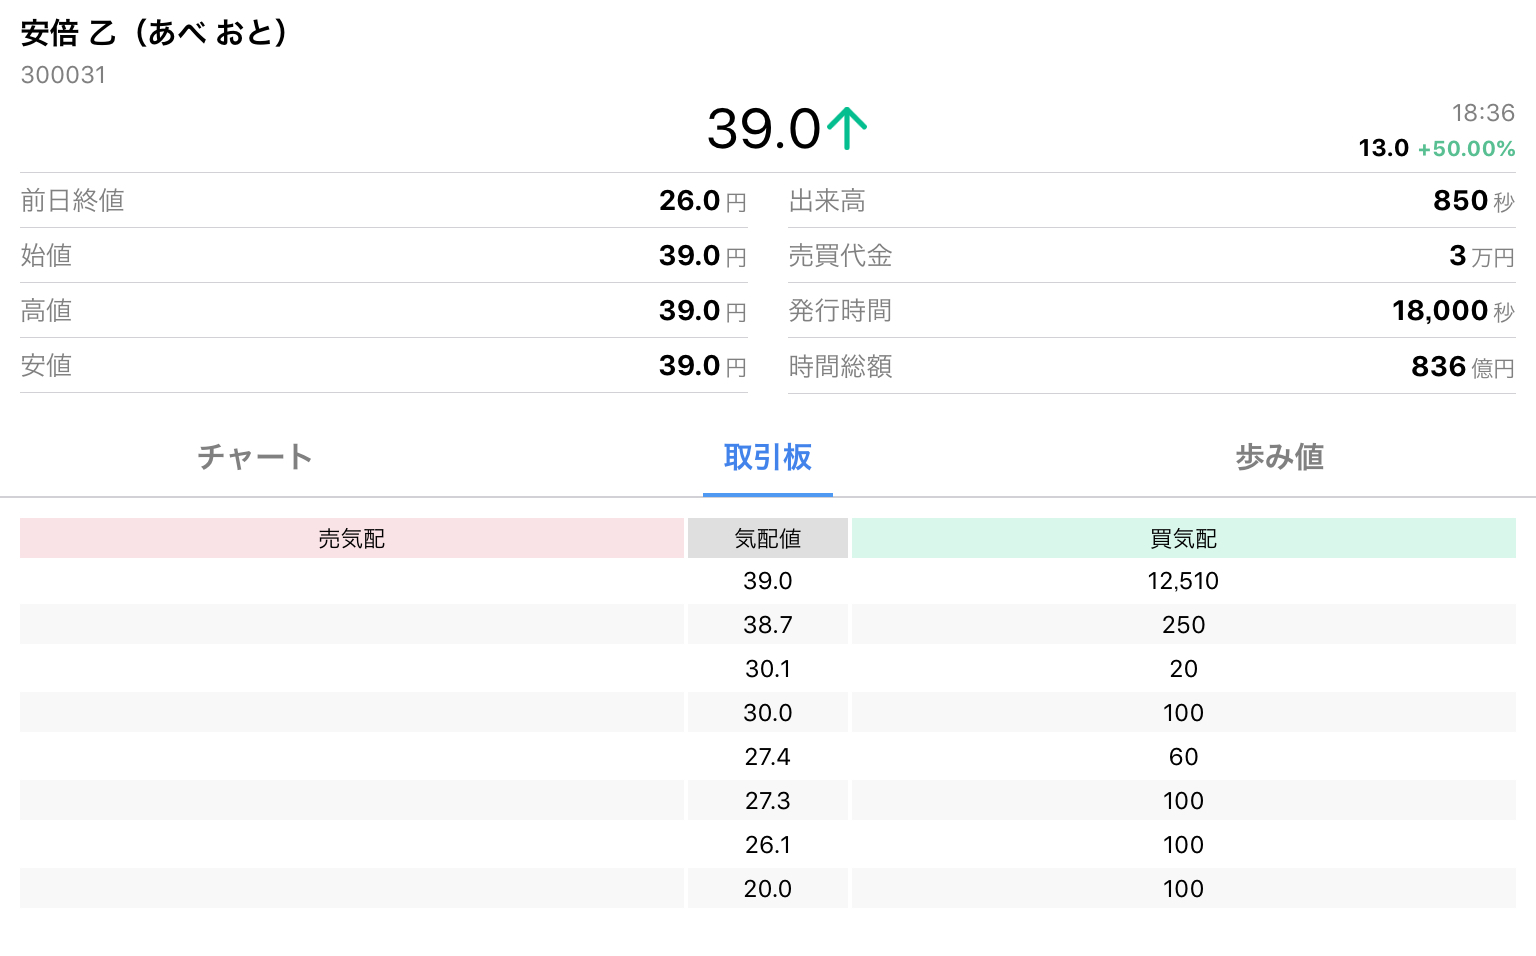Click the 気配値 column header
The height and width of the screenshot is (956, 1536).
767,539
